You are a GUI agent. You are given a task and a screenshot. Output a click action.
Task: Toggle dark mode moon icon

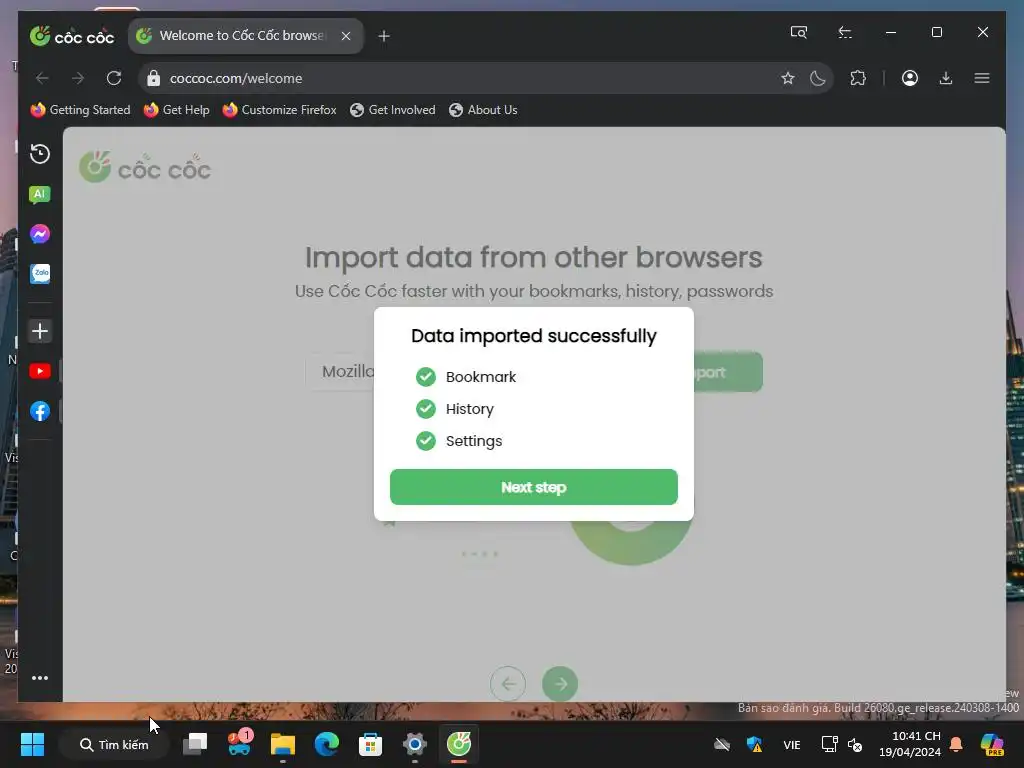pyautogui.click(x=818, y=78)
